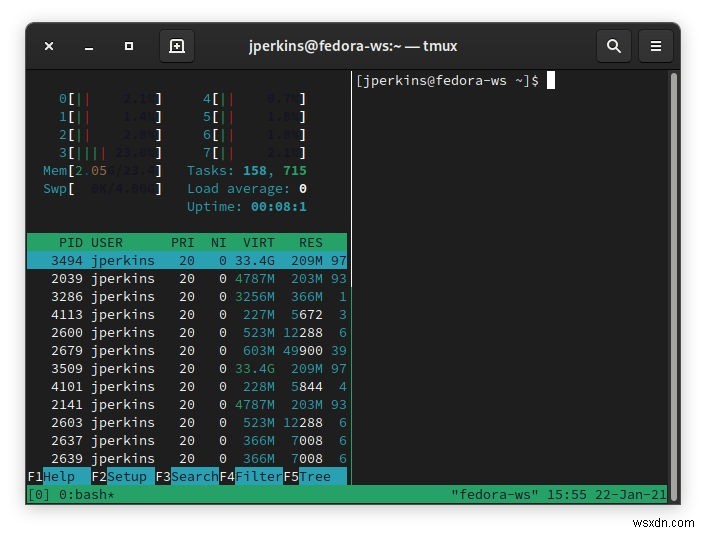Select process row with PID 2639

pyautogui.click(x=187, y=459)
